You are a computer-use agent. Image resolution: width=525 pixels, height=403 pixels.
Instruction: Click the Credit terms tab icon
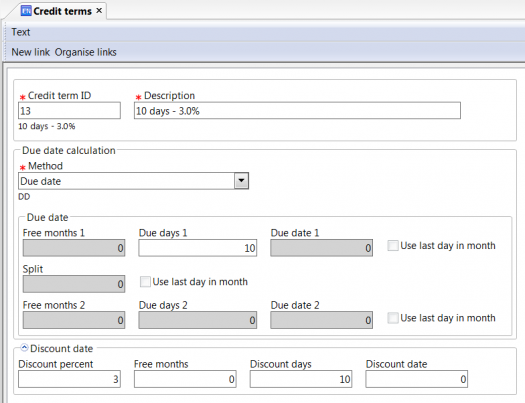pyautogui.click(x=26, y=11)
